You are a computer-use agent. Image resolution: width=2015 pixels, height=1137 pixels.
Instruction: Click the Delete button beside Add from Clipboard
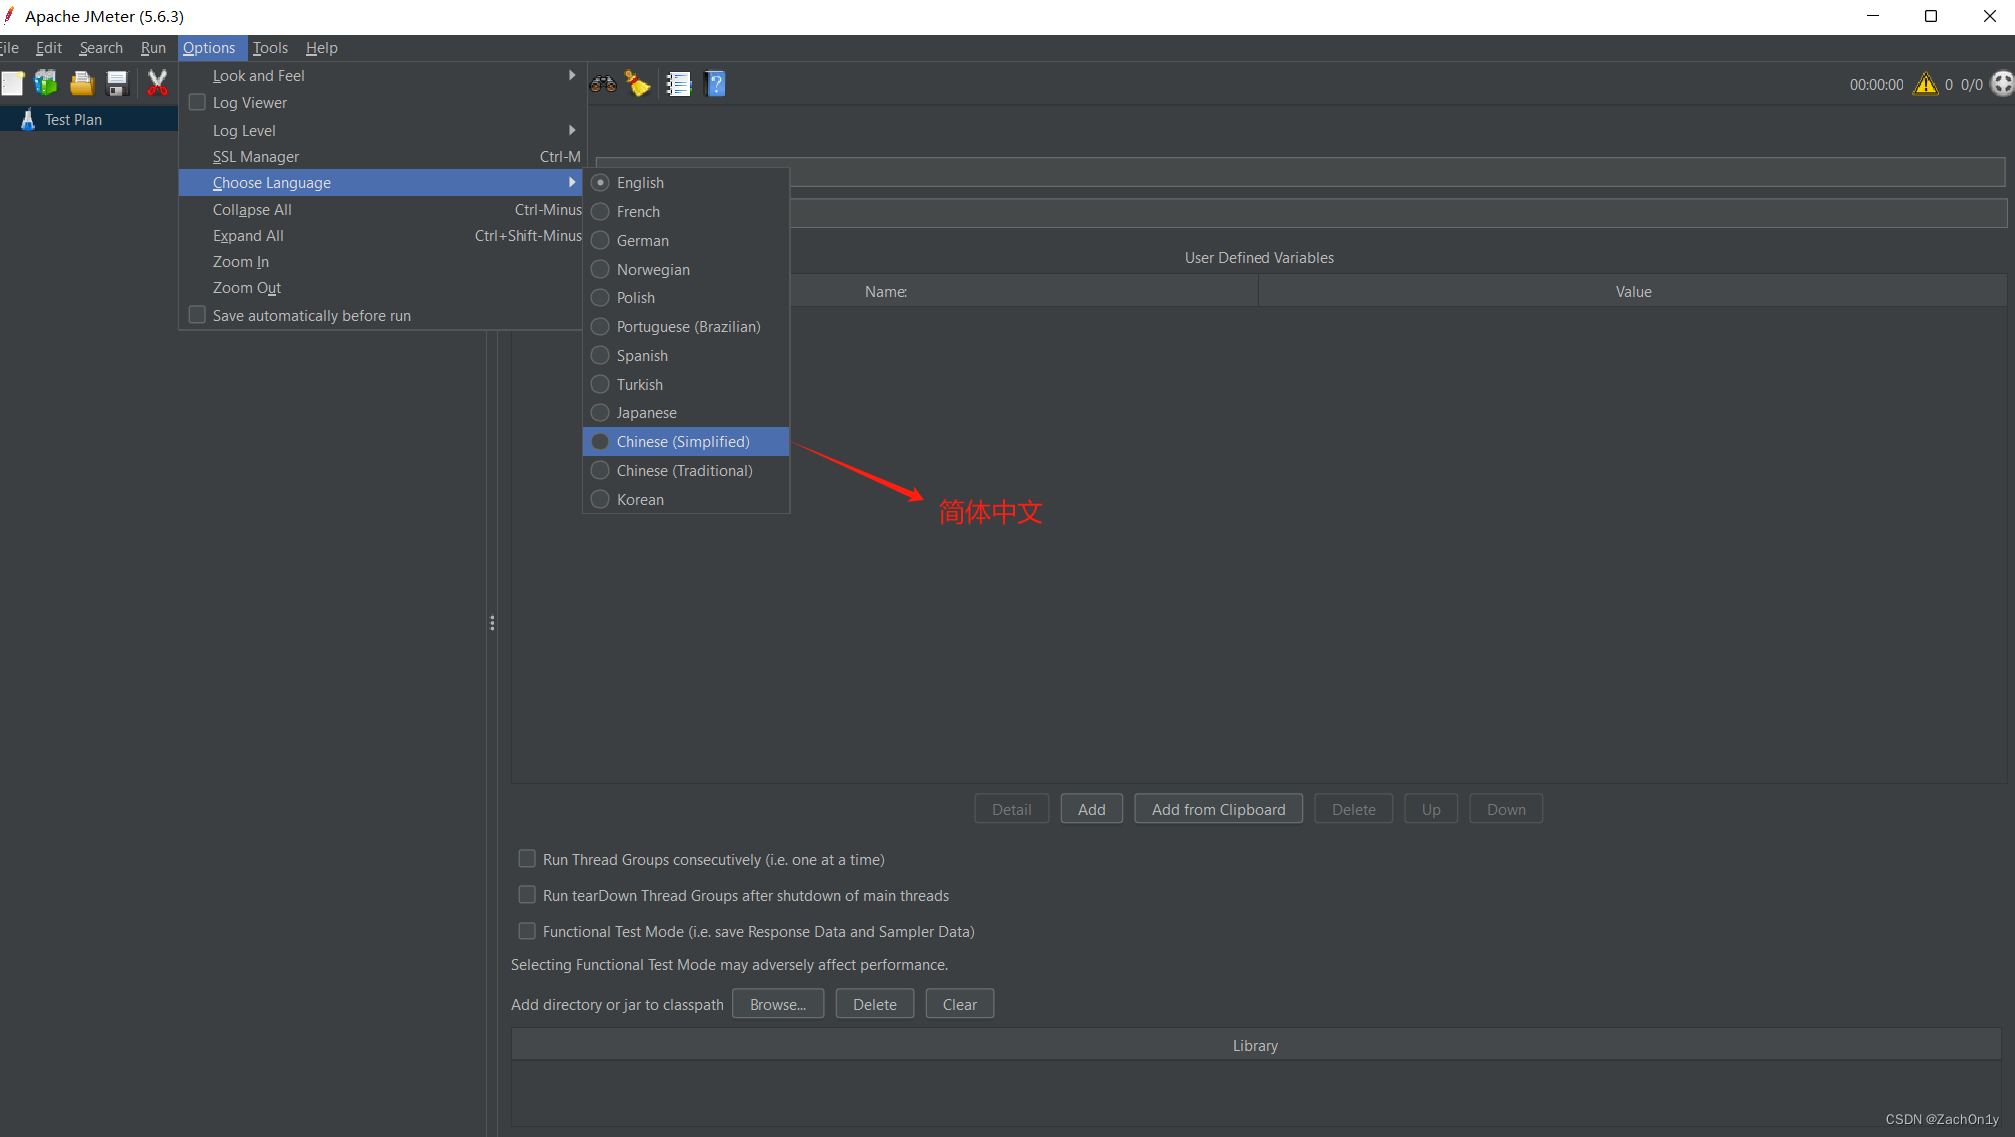1354,809
